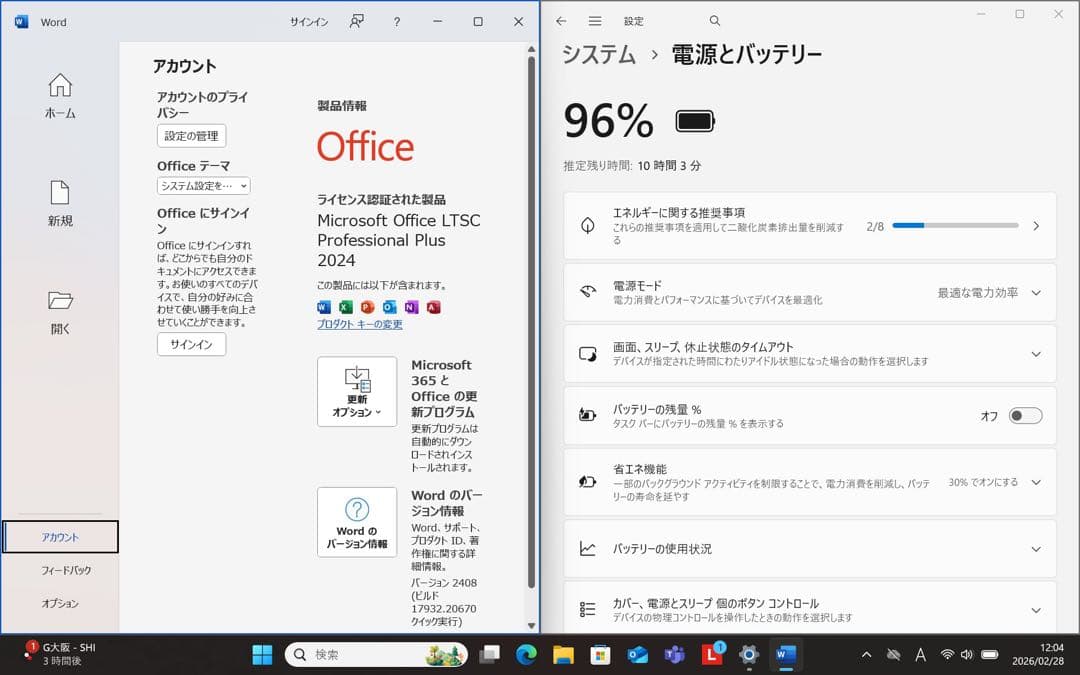Open Task View from taskbar
This screenshot has height=675, width=1080.
pos(490,654)
